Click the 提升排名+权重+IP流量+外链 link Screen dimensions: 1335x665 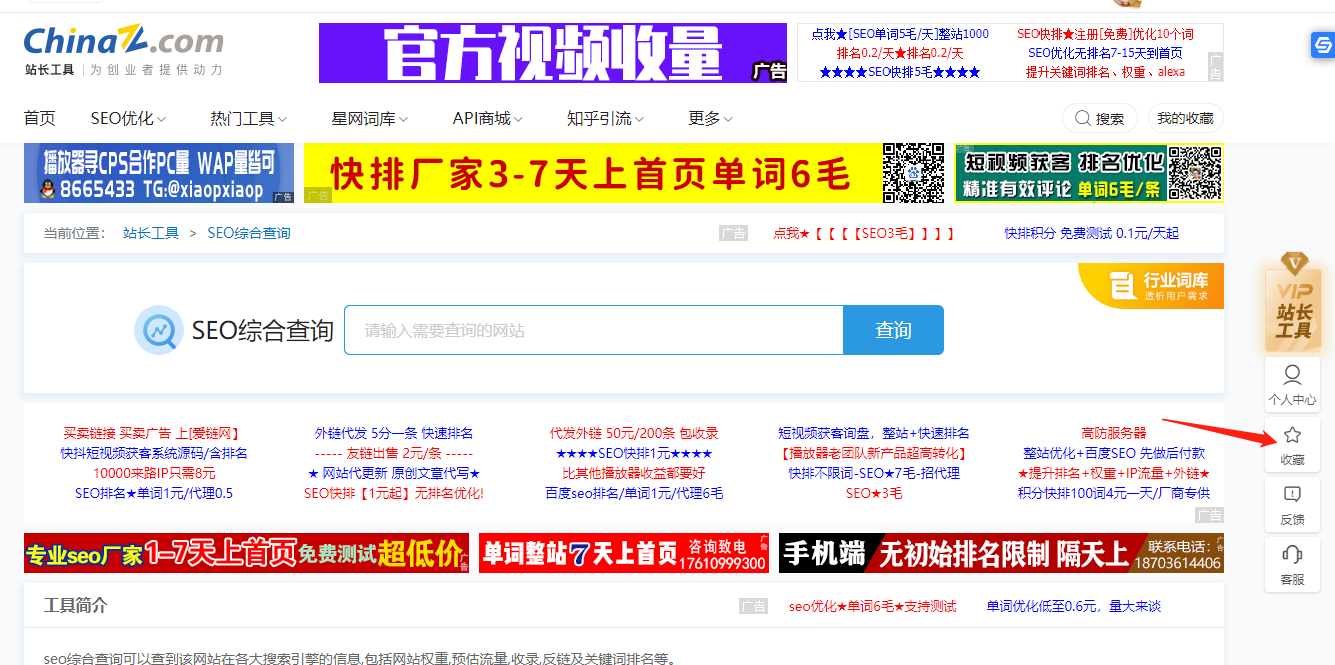[x=1114, y=473]
